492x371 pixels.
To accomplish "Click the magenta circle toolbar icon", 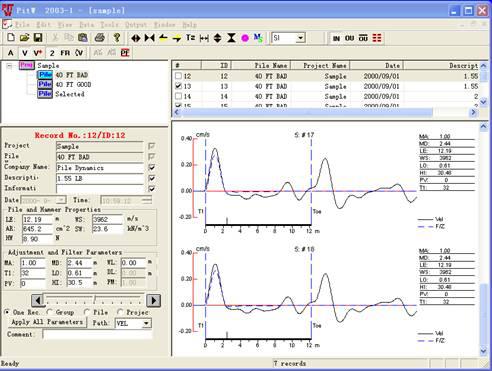I will [245, 38].
